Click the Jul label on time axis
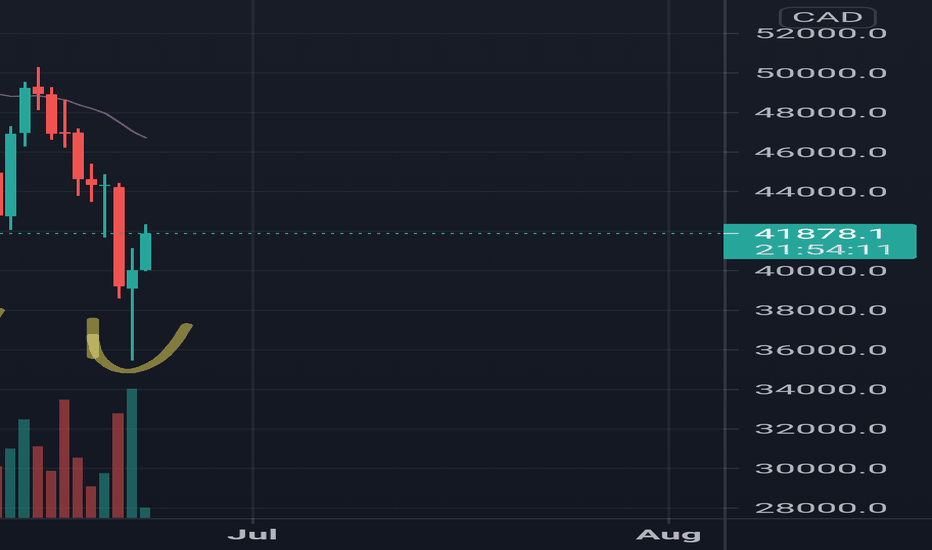 coord(253,535)
